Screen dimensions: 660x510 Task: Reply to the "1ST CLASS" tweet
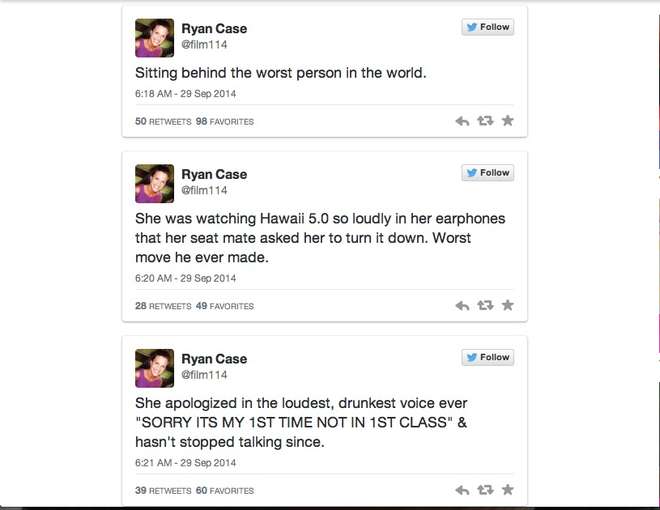[462, 490]
